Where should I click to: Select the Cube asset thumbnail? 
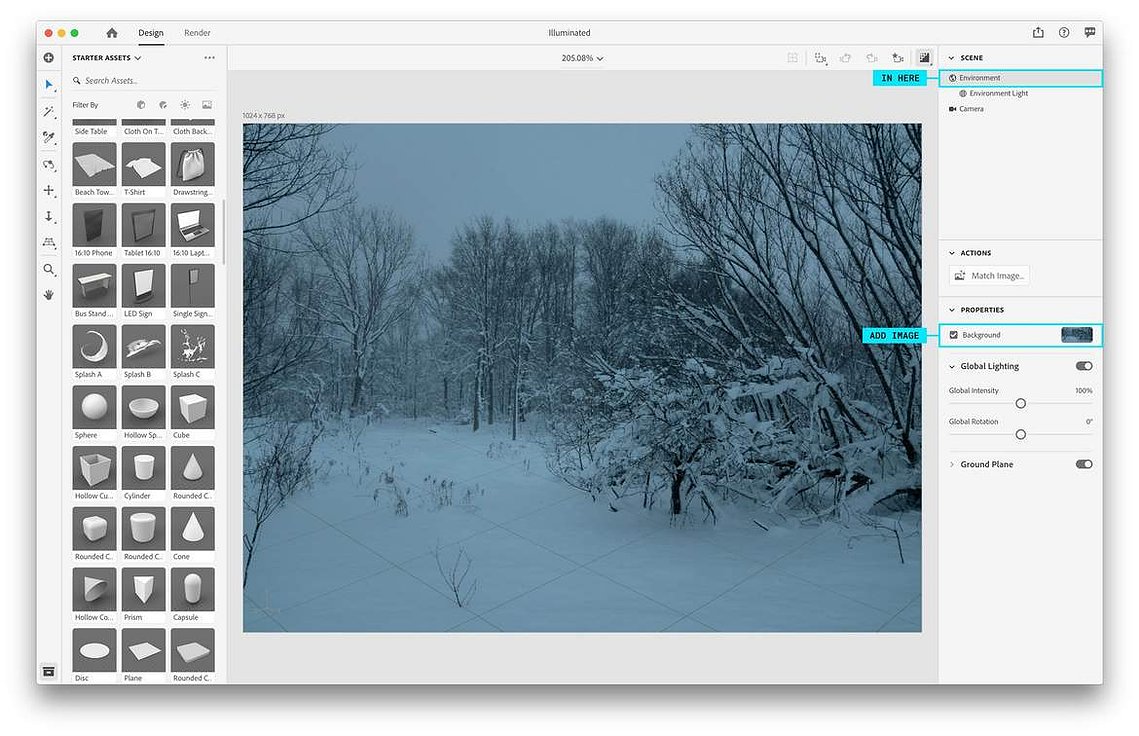pos(192,407)
